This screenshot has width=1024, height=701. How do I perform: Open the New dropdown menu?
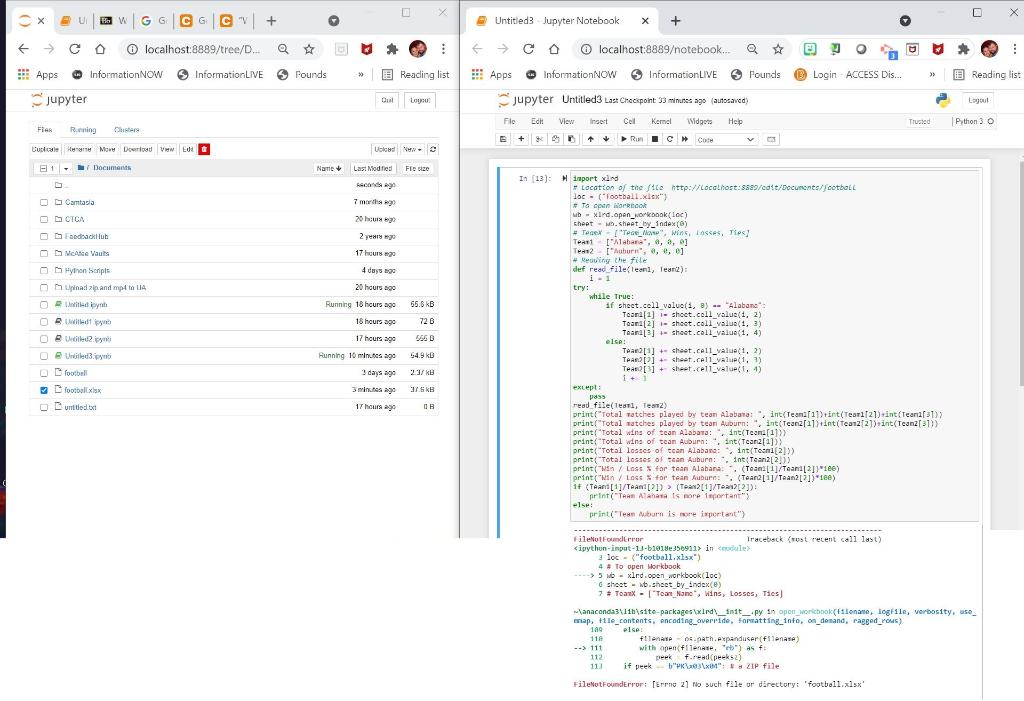(x=411, y=148)
